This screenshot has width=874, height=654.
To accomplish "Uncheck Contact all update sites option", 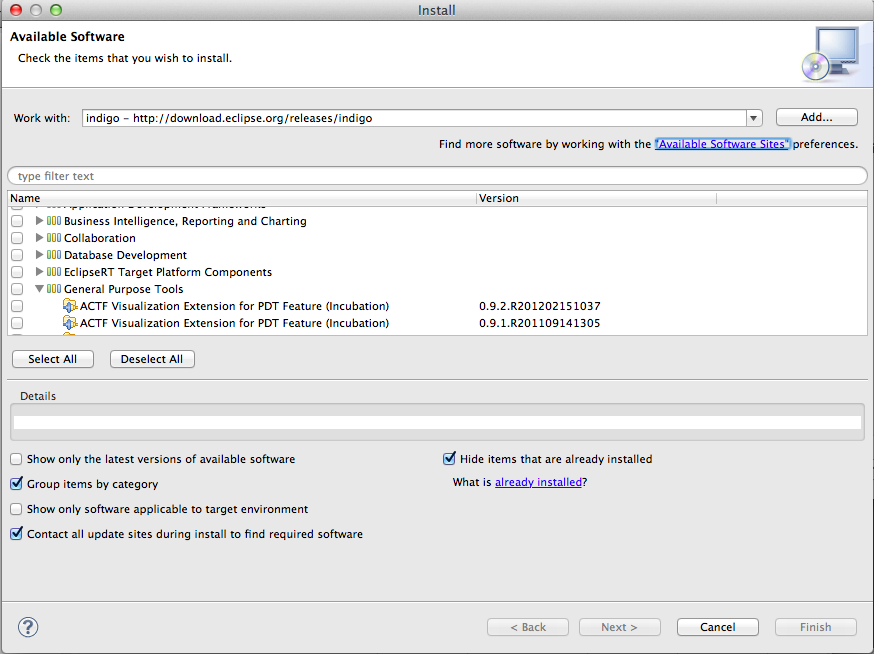I will 16,534.
